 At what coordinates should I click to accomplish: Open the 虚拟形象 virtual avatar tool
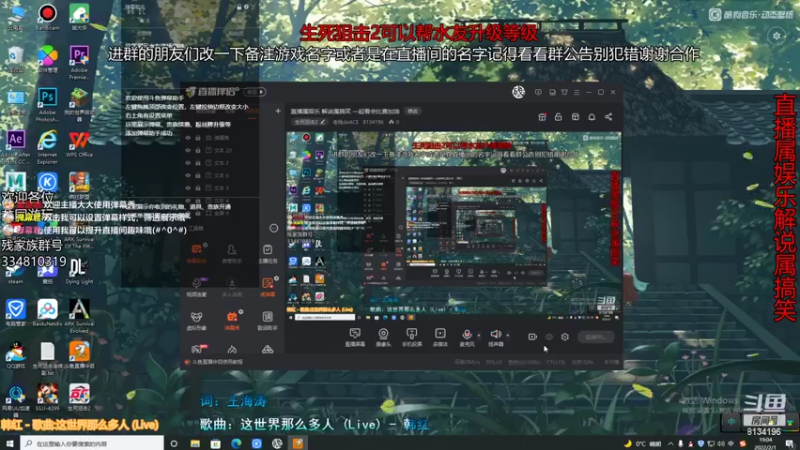tap(196, 320)
